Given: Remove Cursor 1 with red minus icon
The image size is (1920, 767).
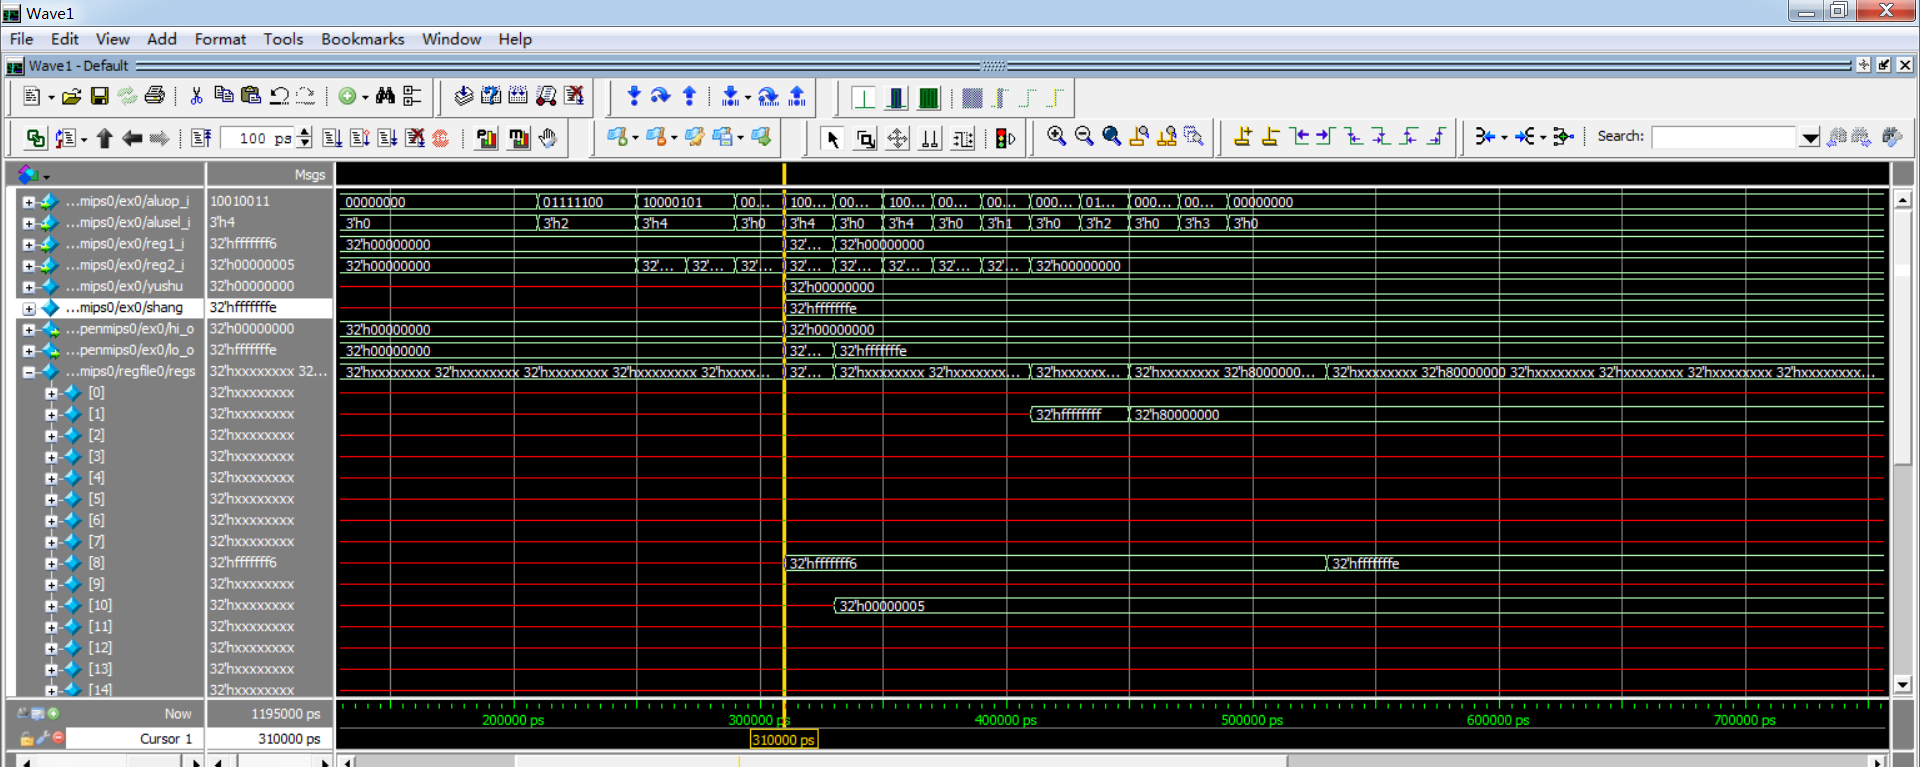Looking at the screenshot, I should (58, 738).
